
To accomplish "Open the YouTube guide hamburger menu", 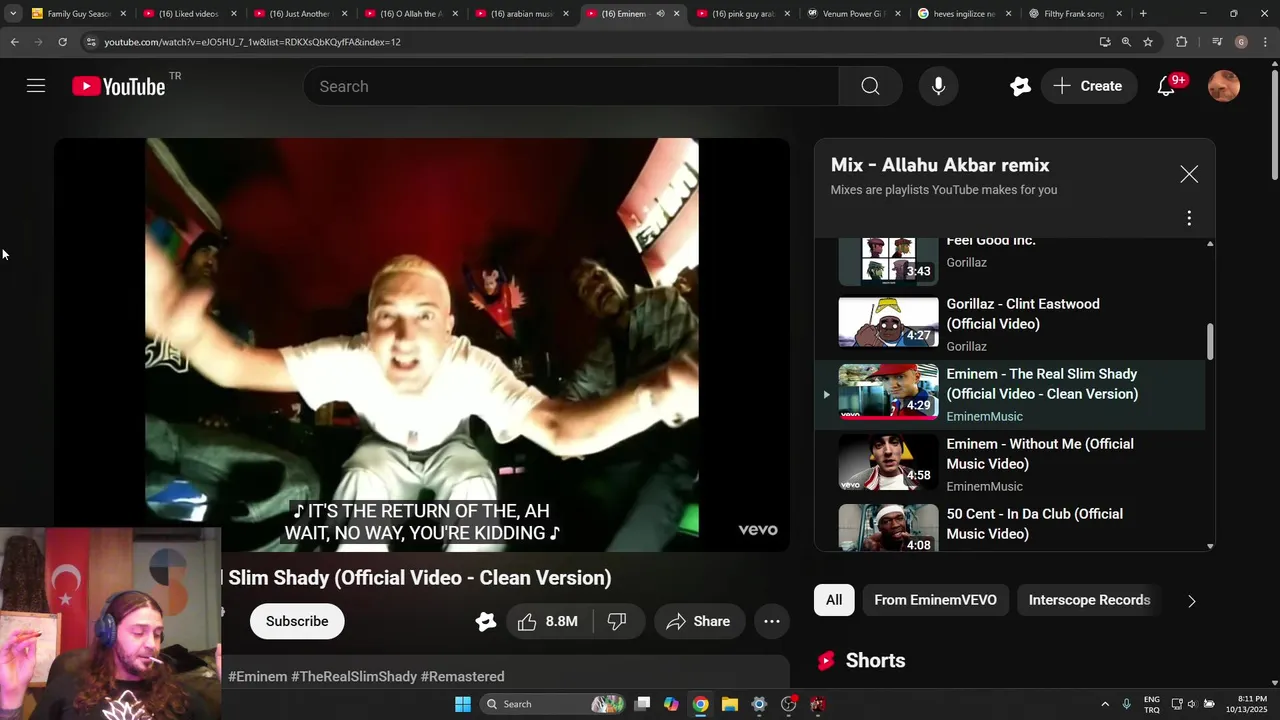I will pyautogui.click(x=36, y=86).
